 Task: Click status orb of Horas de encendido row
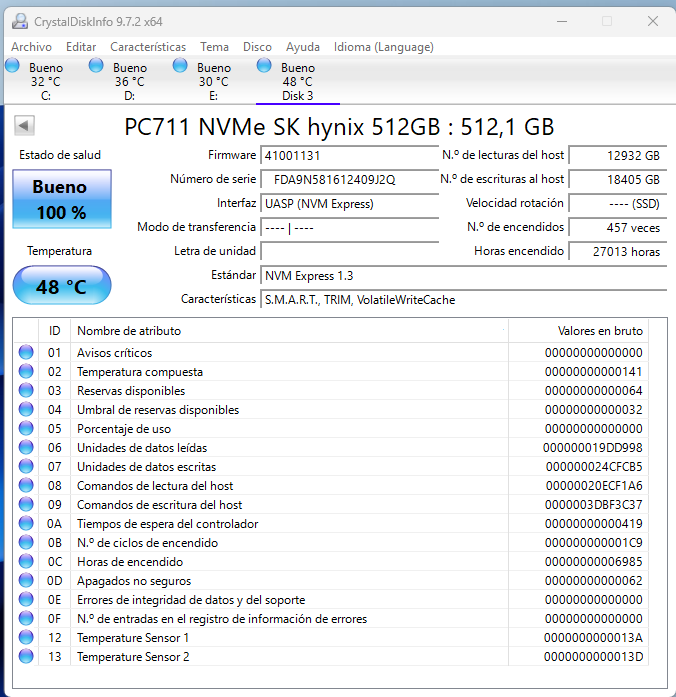pyautogui.click(x=26, y=561)
